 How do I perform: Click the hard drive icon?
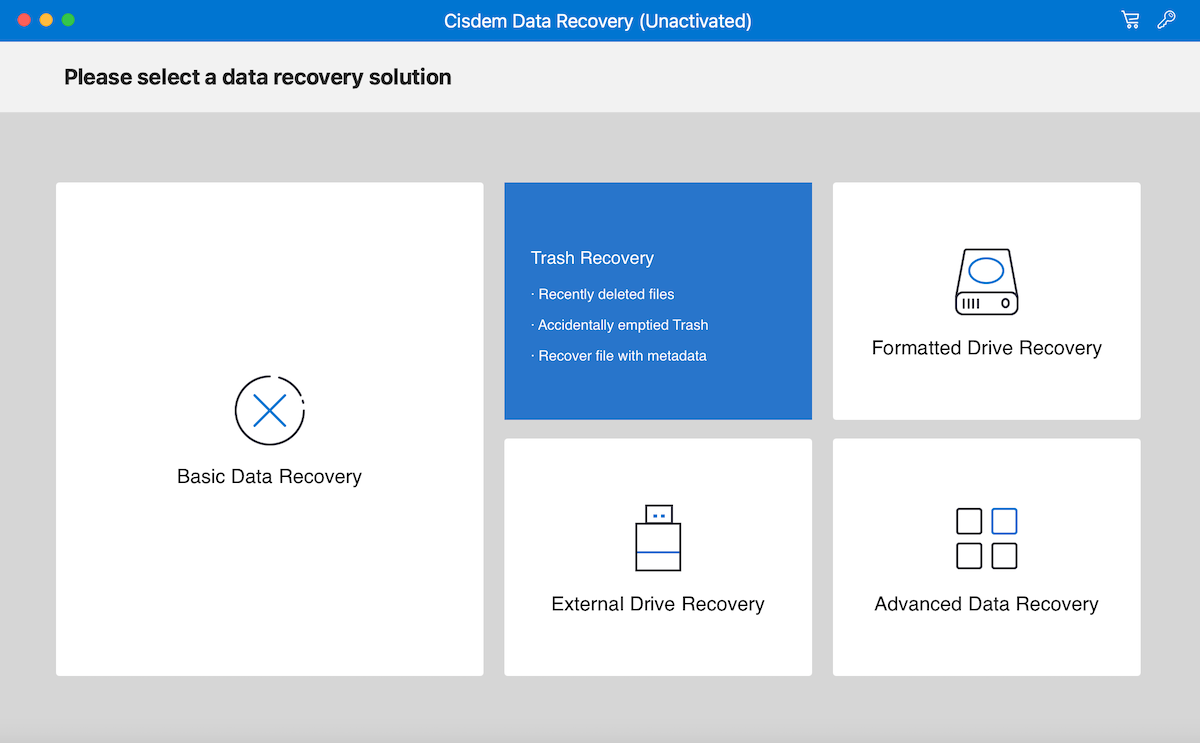(986, 282)
